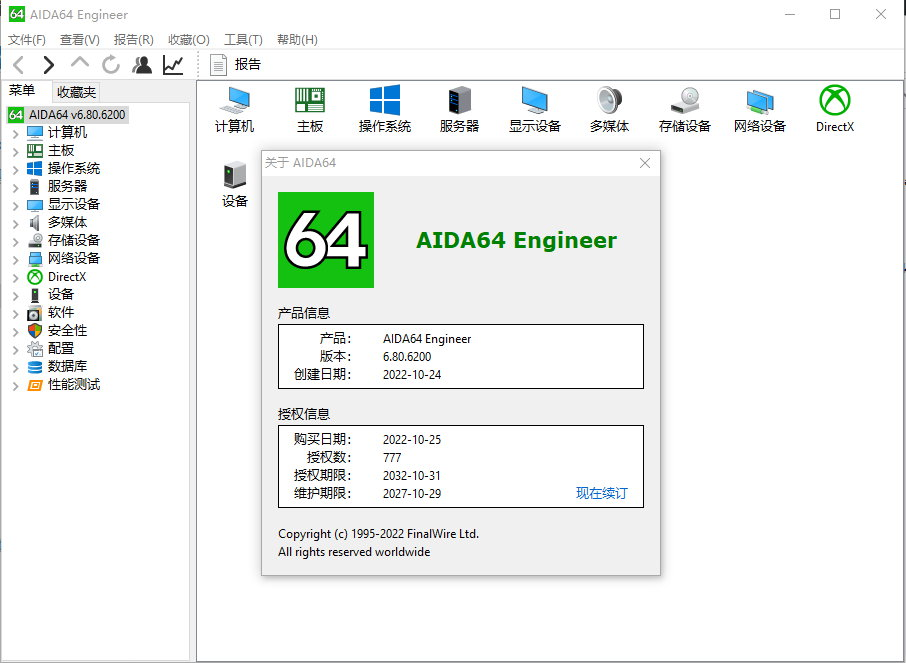
Task: Open the 计算机 icon in main pane
Action: coord(235,110)
